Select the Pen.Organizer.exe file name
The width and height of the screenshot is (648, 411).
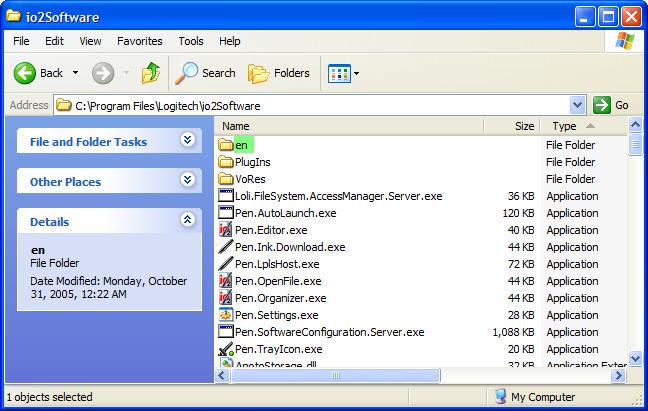pyautogui.click(x=281, y=298)
